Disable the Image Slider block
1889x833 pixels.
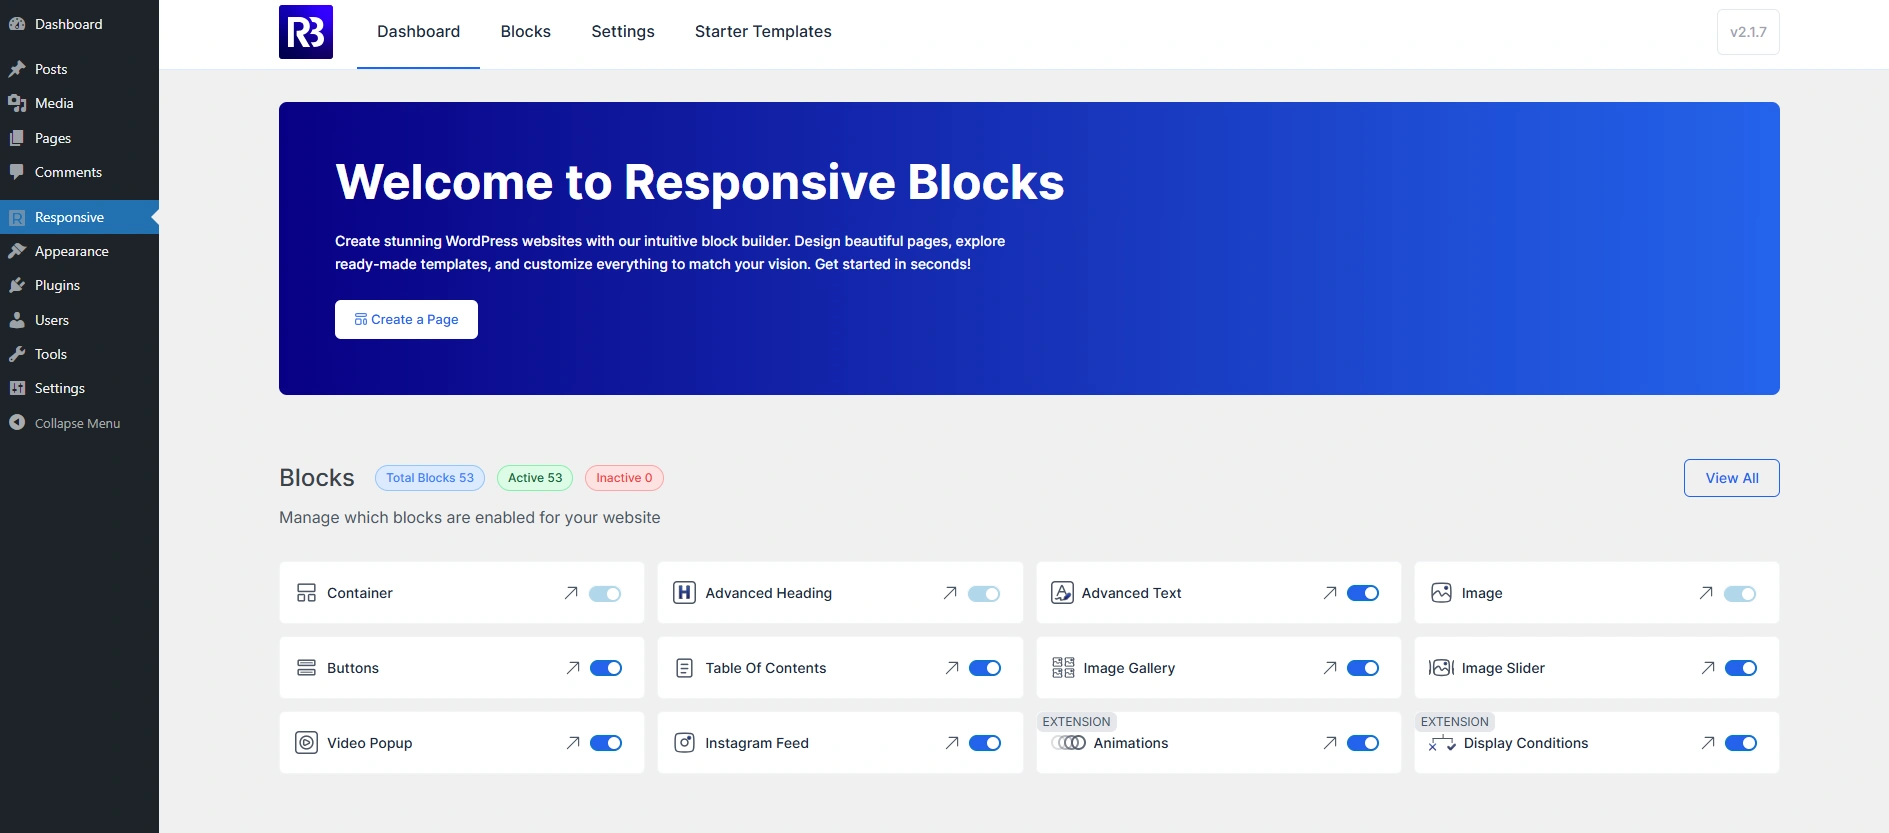1741,668
